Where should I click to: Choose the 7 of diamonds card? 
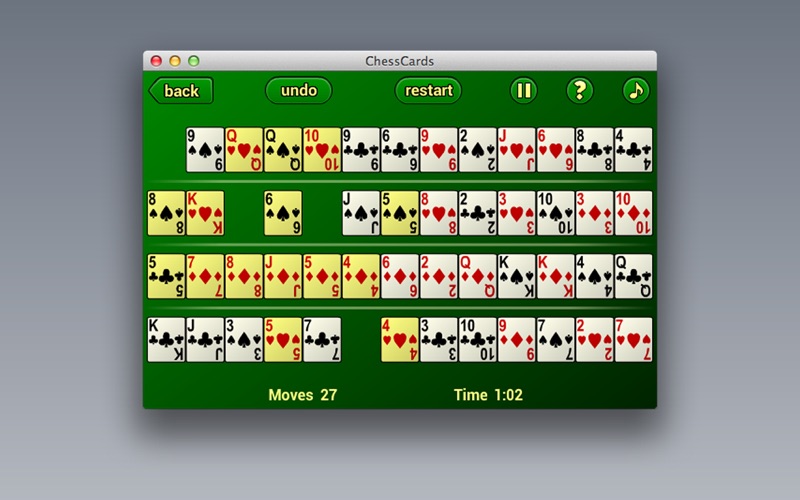pos(205,277)
